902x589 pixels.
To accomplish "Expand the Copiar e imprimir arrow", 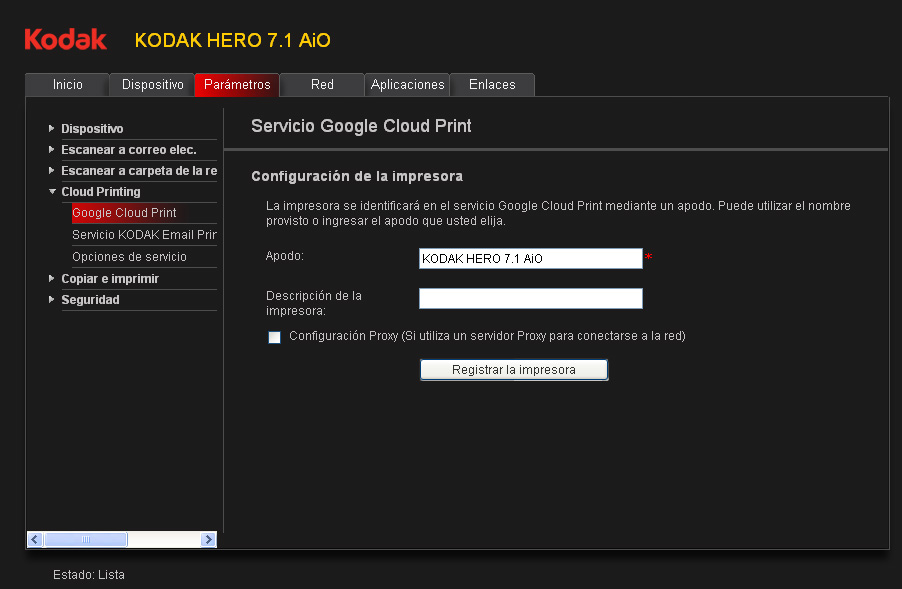I will coord(51,278).
